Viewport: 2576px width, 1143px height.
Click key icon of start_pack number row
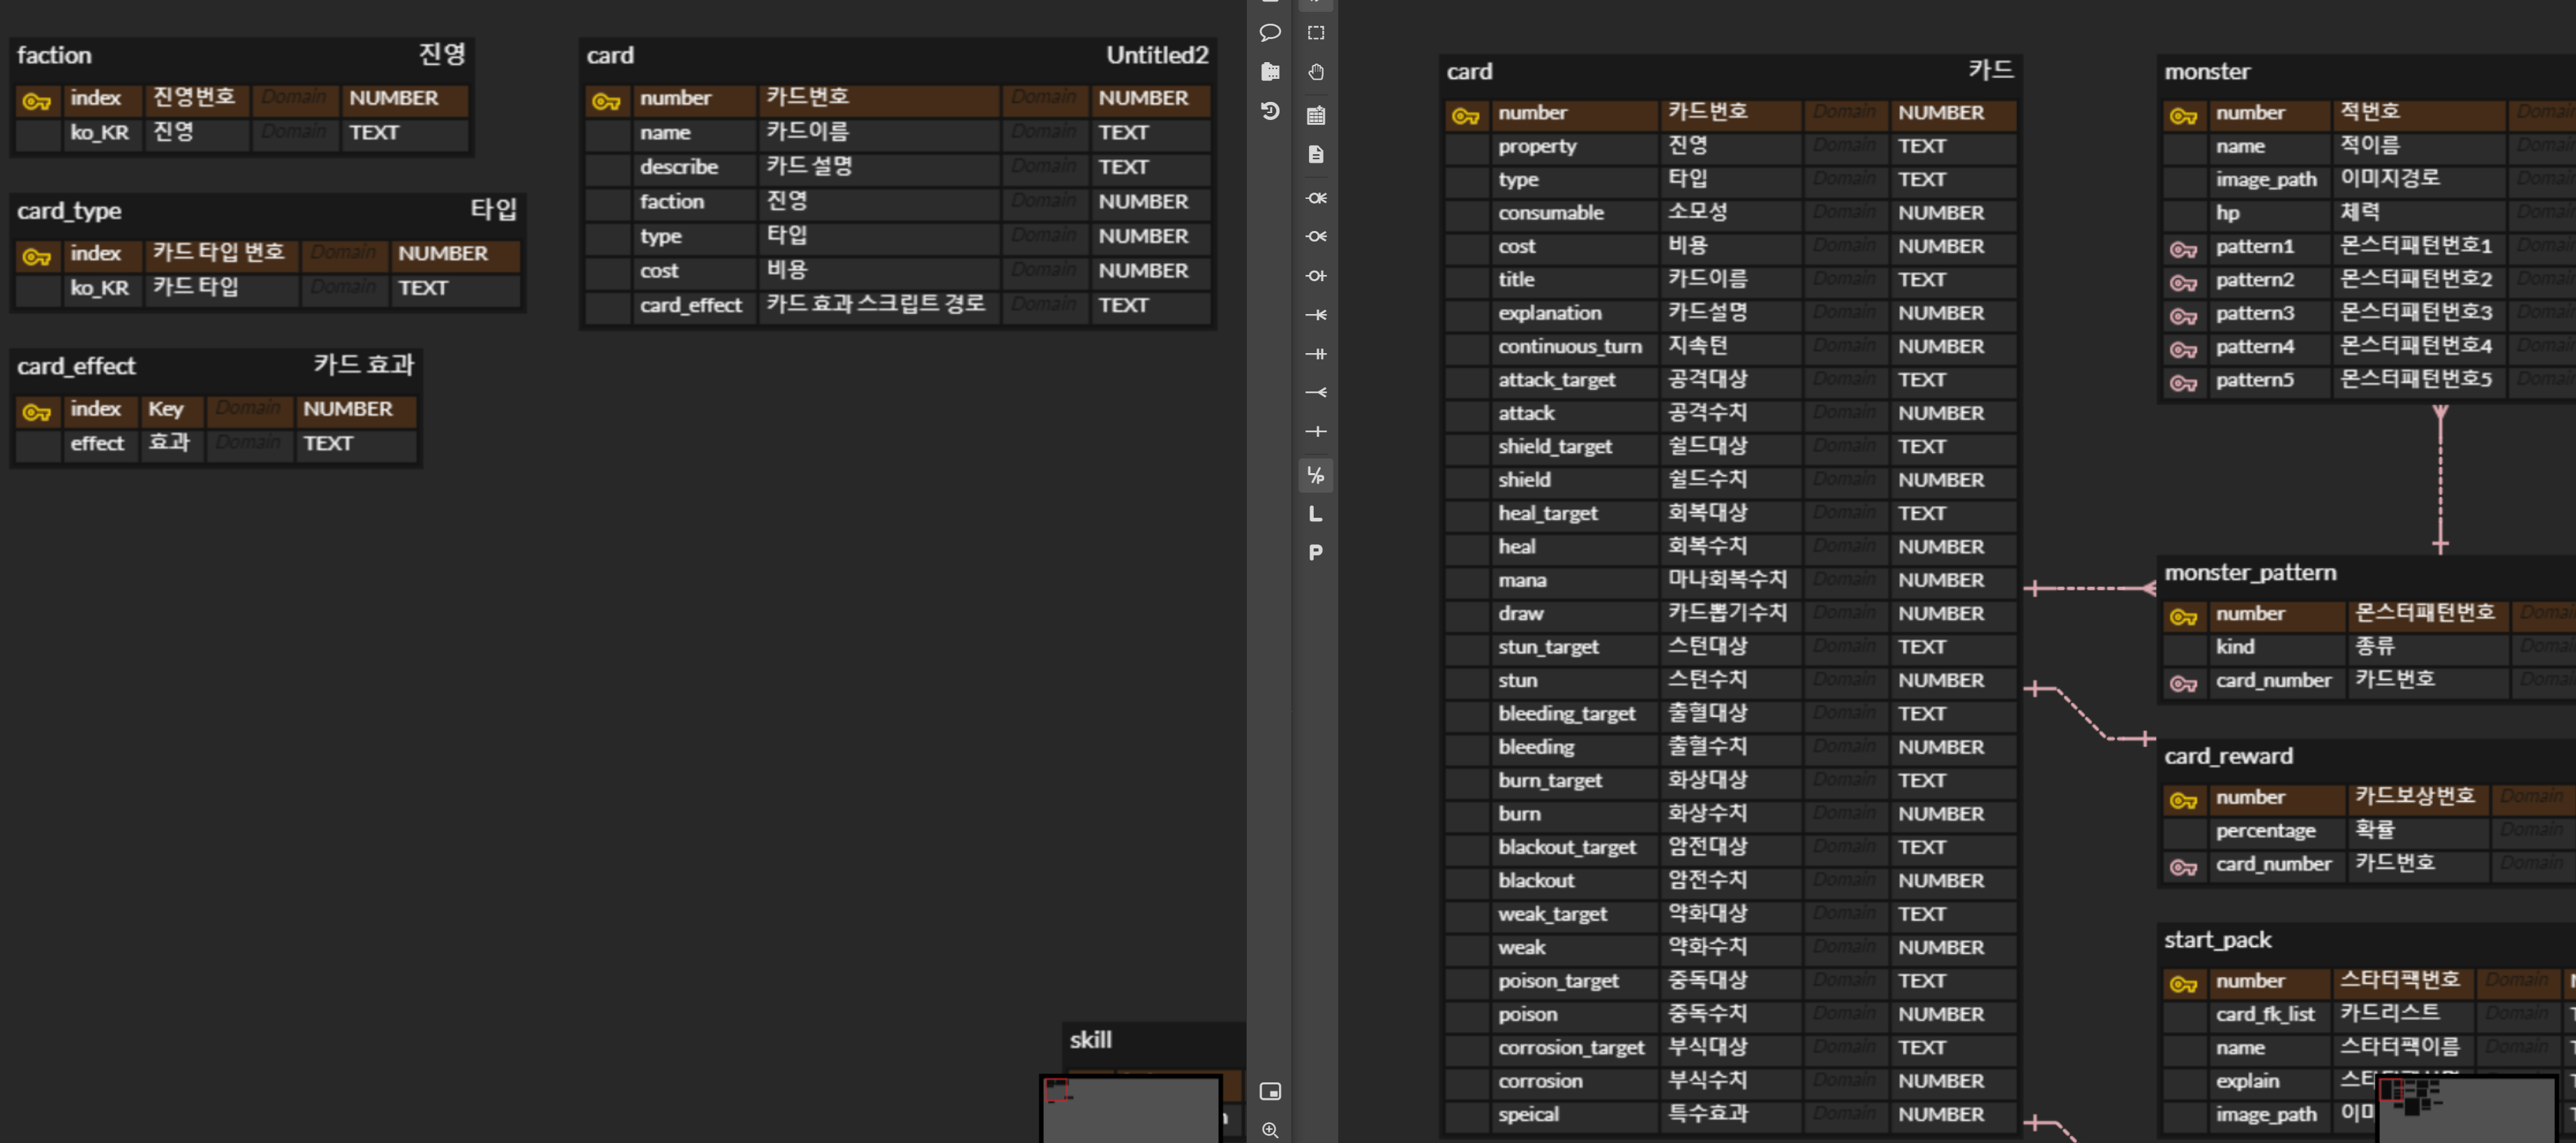click(x=2183, y=984)
